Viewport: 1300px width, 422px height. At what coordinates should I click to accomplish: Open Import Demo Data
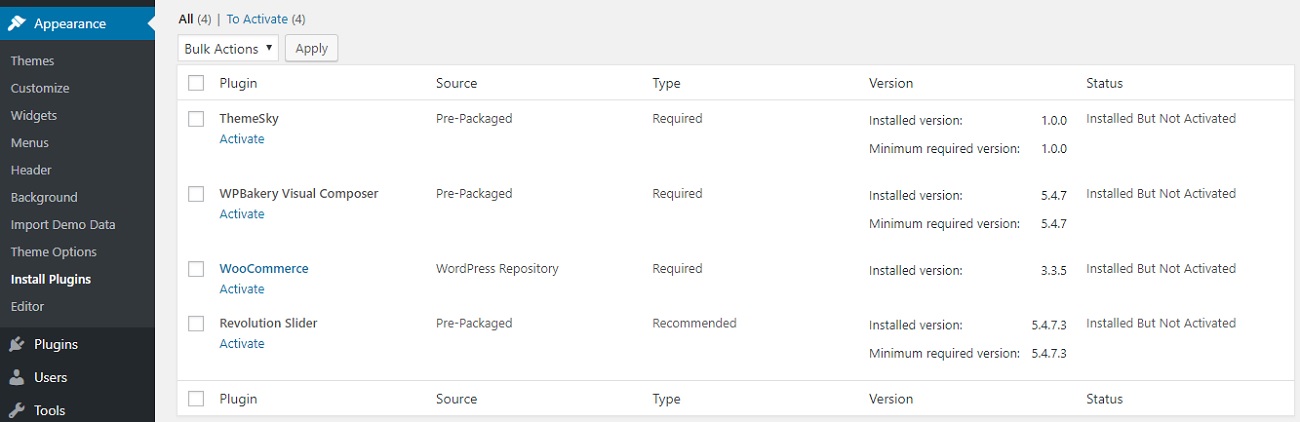pyautogui.click(x=63, y=225)
